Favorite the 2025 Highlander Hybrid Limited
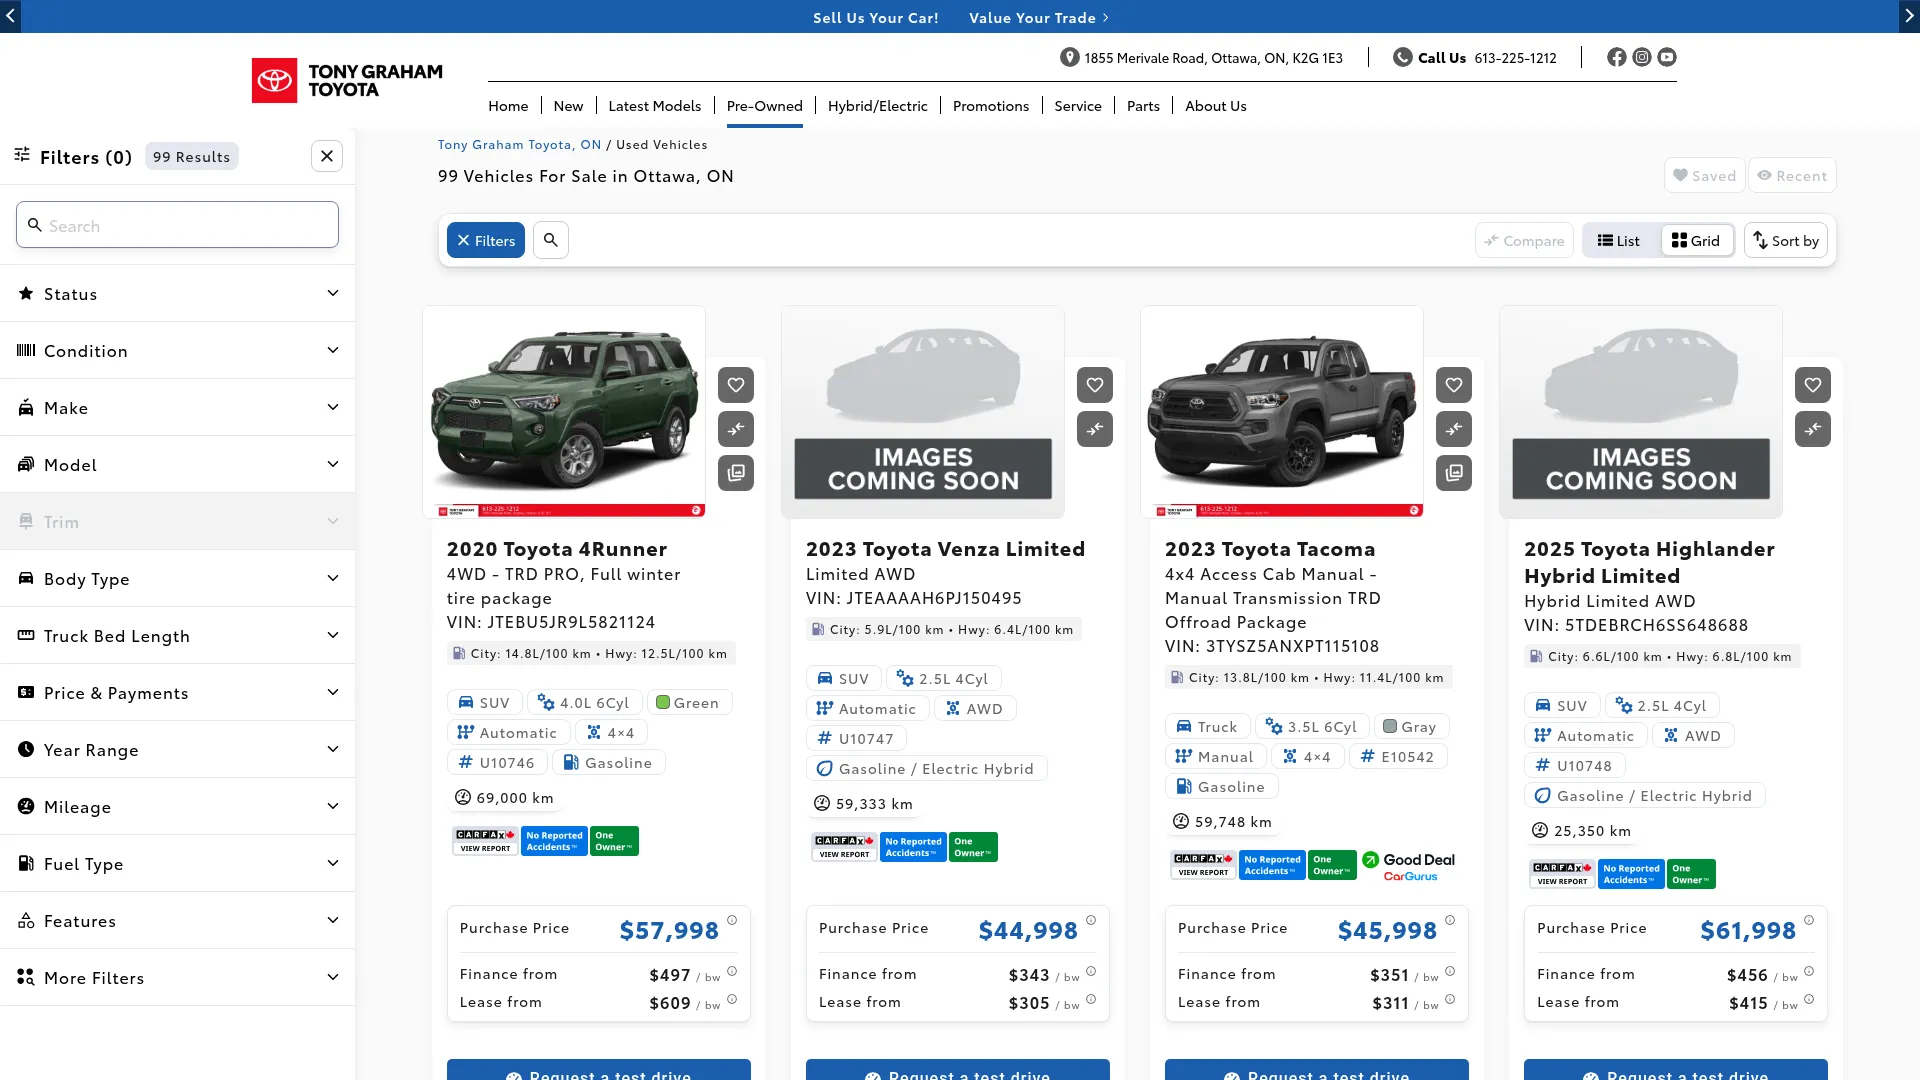The height and width of the screenshot is (1080, 1920). (x=1813, y=385)
